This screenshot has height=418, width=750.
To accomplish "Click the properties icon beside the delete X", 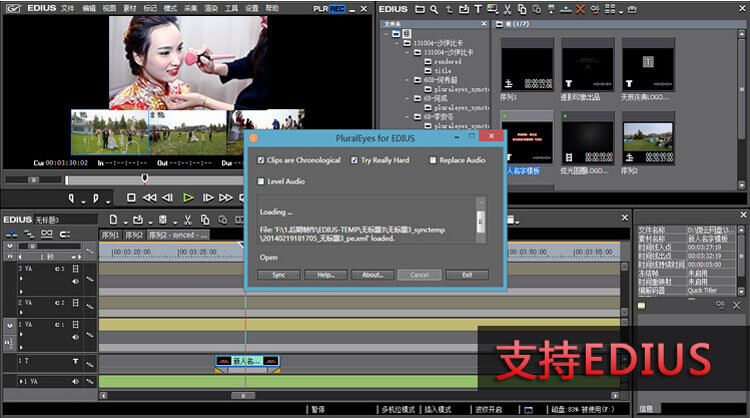I will (x=595, y=9).
